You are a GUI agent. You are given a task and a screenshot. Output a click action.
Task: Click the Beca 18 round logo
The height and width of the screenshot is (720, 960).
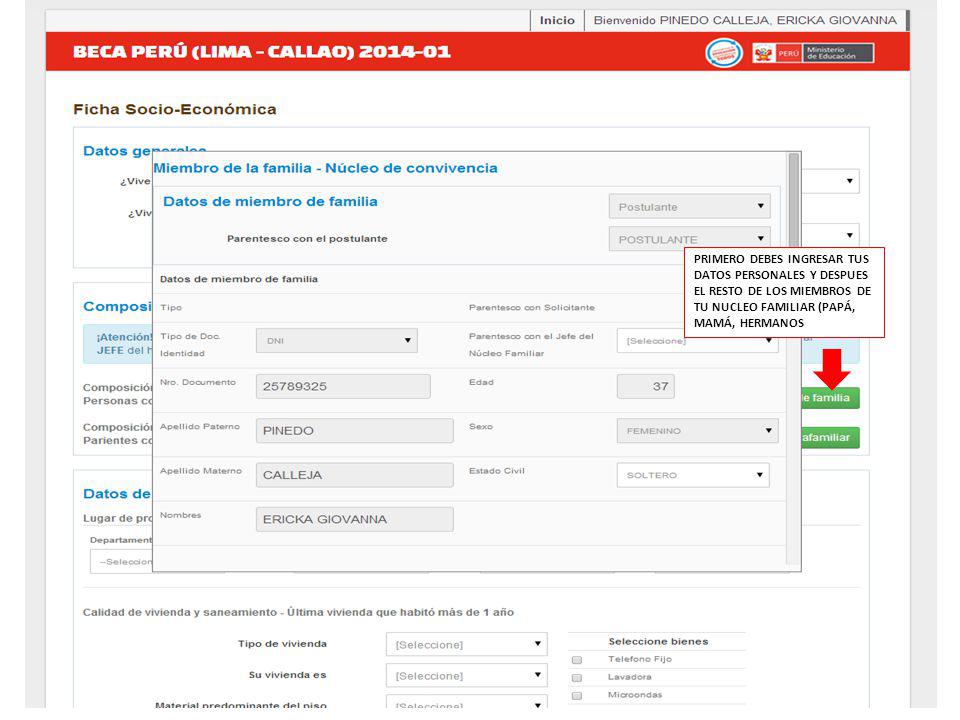[x=724, y=53]
